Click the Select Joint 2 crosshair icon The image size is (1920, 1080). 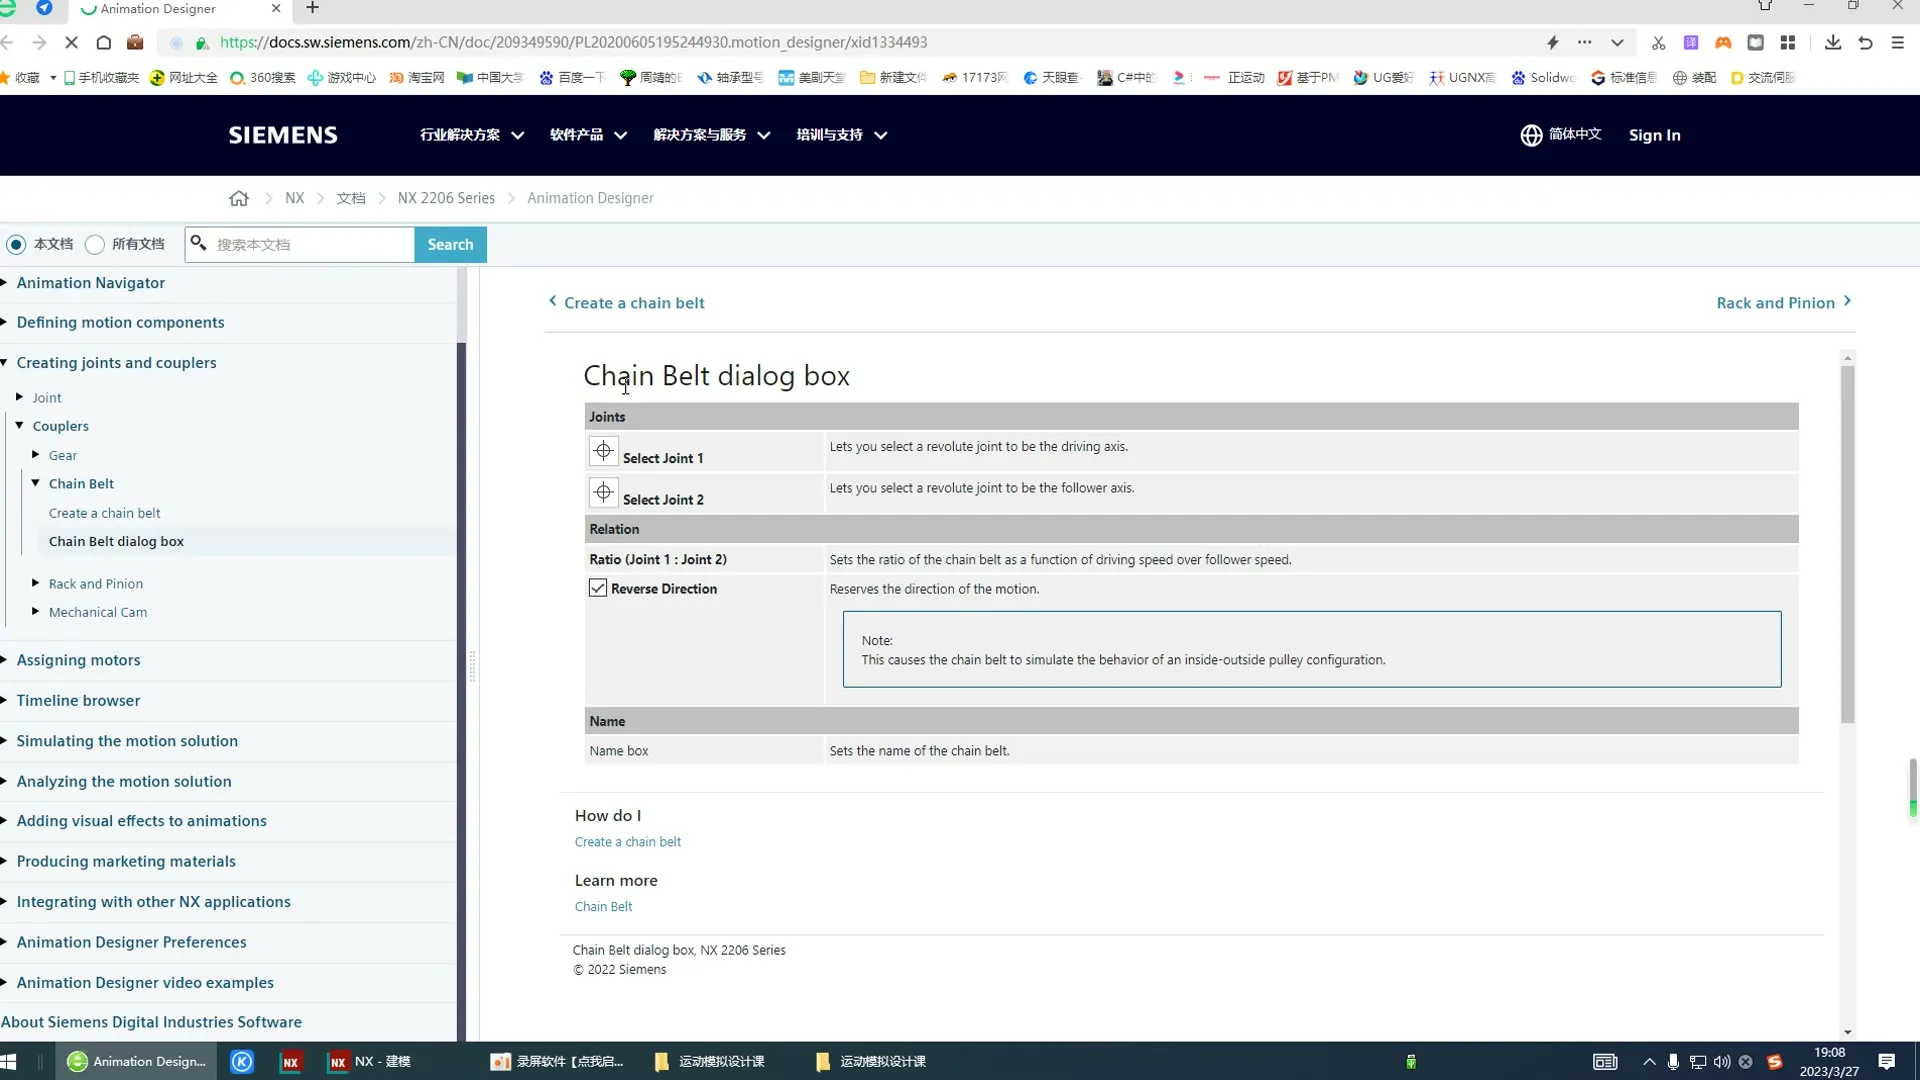[603, 492]
